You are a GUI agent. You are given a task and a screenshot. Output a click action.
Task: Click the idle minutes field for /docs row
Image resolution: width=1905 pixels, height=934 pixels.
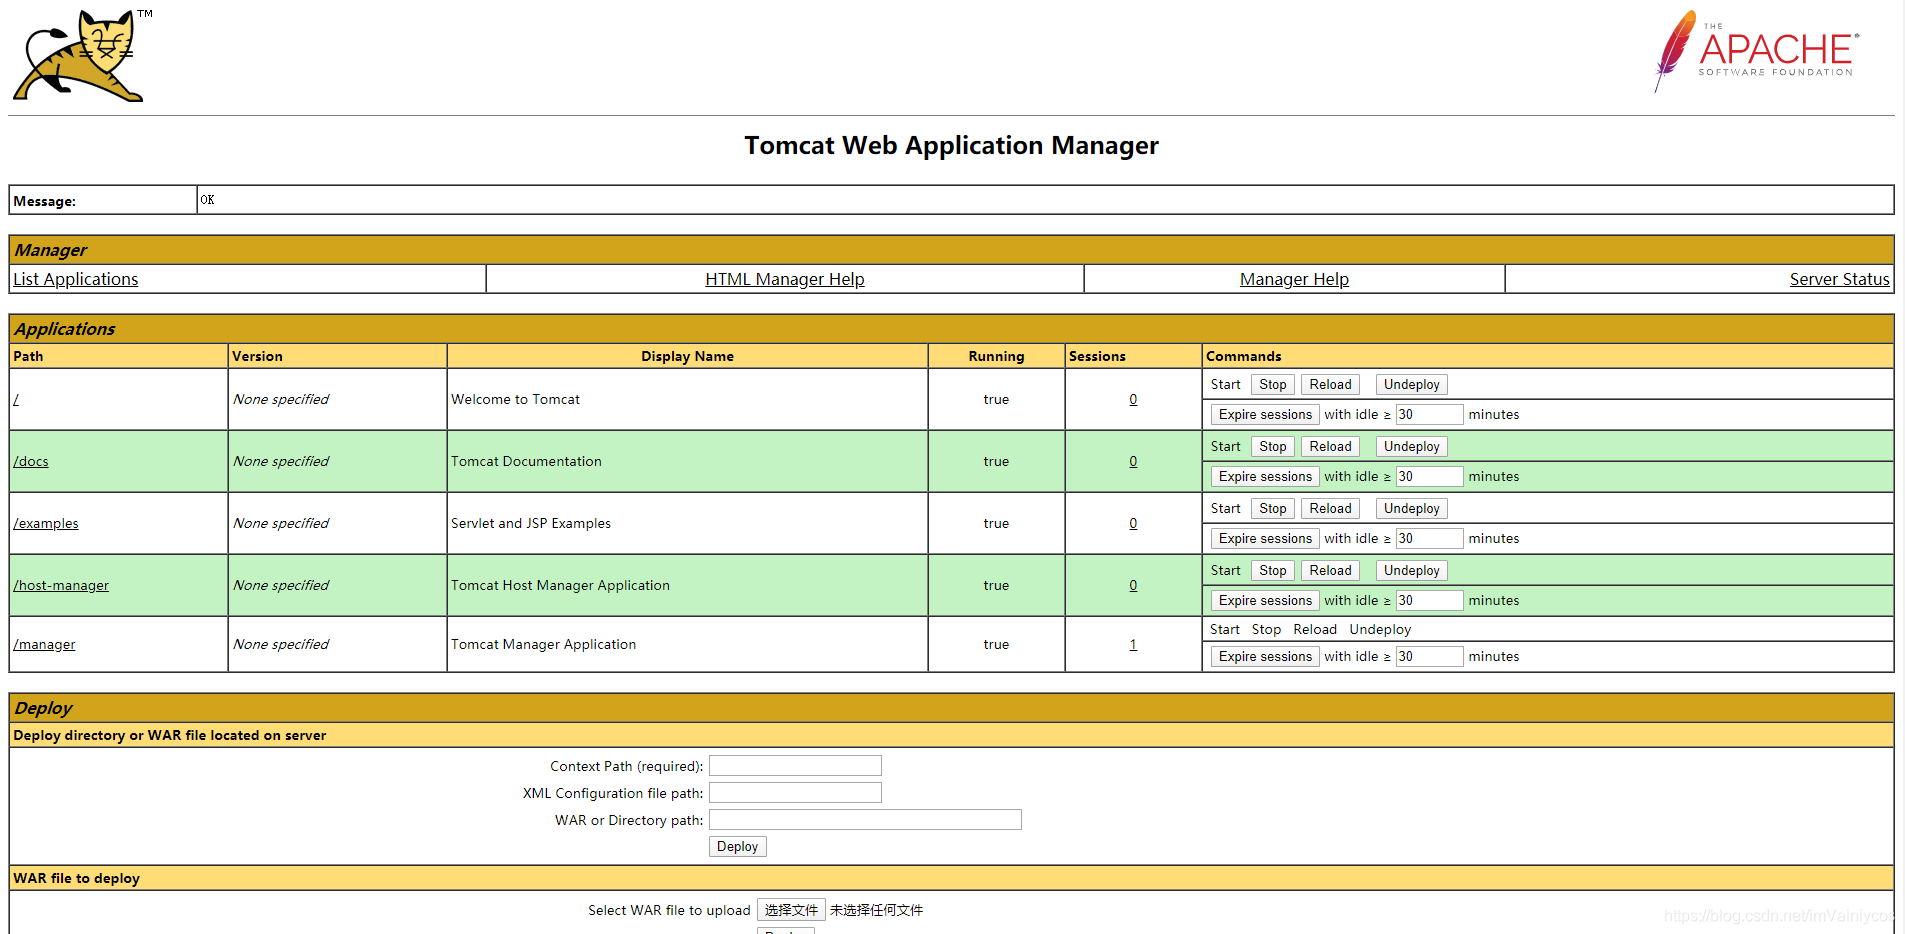pyautogui.click(x=1429, y=476)
